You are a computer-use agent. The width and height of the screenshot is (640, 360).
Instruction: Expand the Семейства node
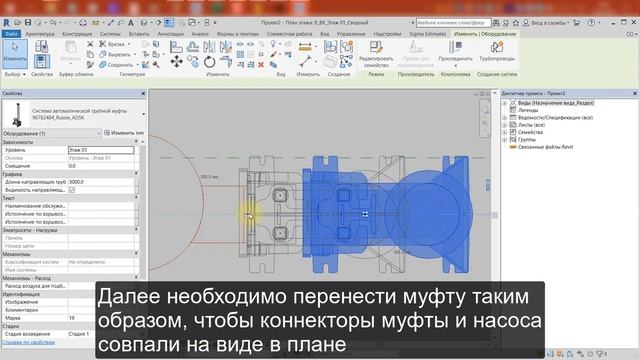click(x=505, y=133)
